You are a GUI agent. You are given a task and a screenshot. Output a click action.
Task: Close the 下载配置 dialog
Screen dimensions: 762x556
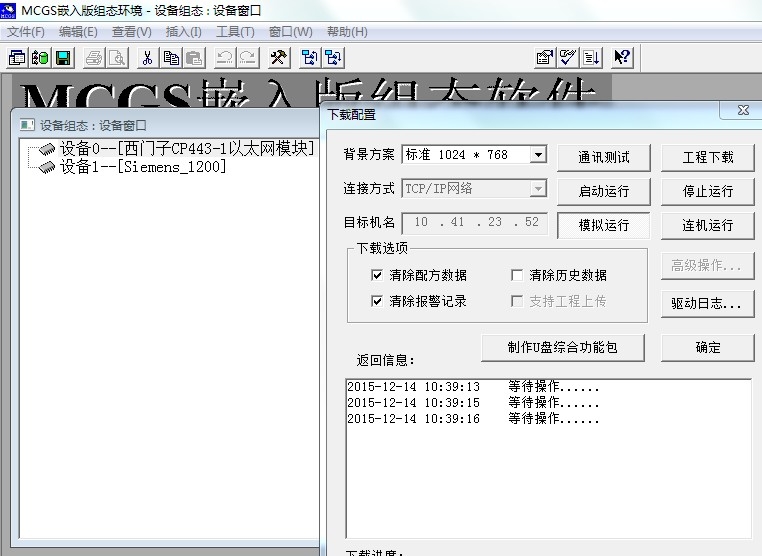tap(743, 110)
